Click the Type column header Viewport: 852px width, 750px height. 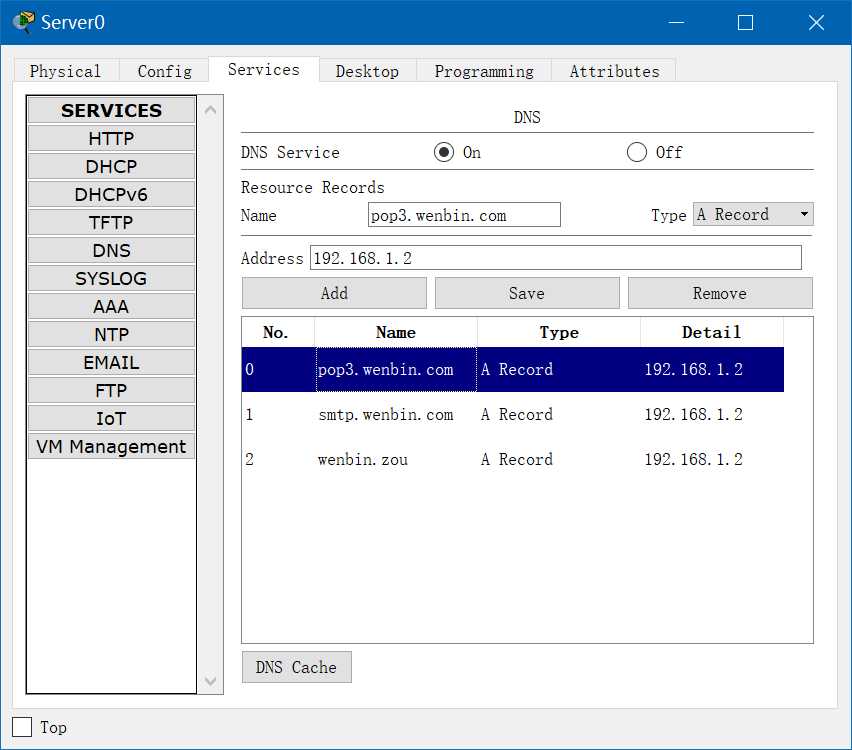(x=559, y=332)
